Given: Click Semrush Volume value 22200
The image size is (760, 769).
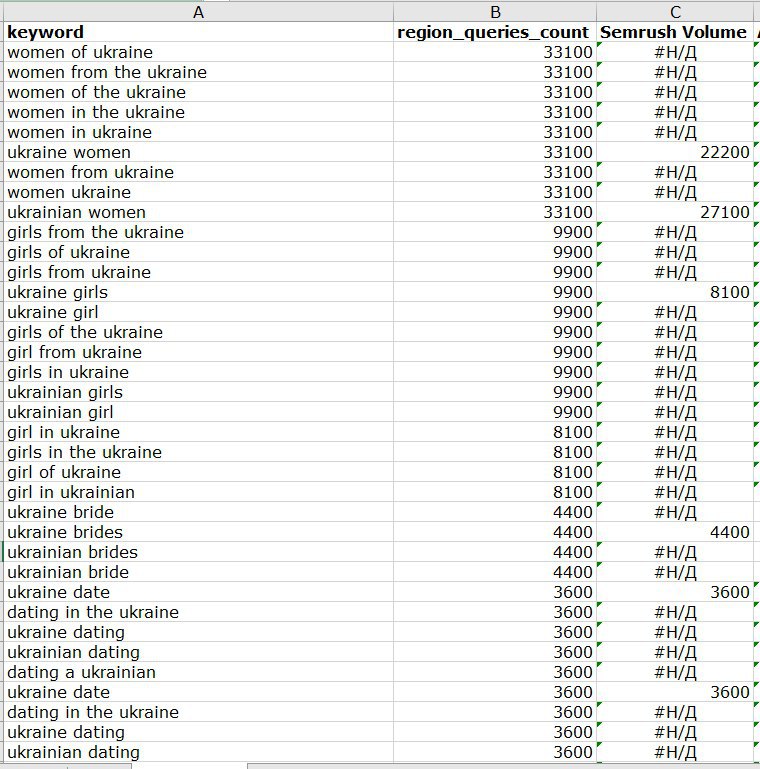Looking at the screenshot, I should click(x=675, y=152).
